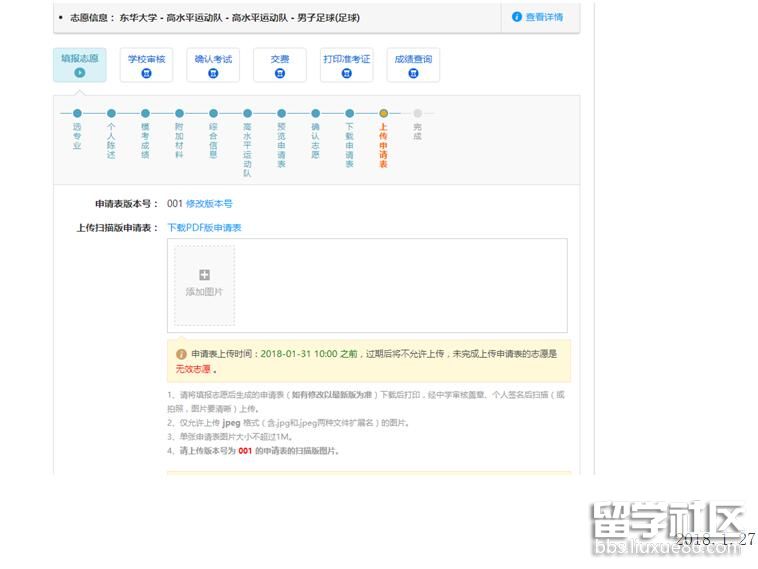Screen dimensions: 758x569
Task: Download the PDF application form link
Action: pos(204,228)
